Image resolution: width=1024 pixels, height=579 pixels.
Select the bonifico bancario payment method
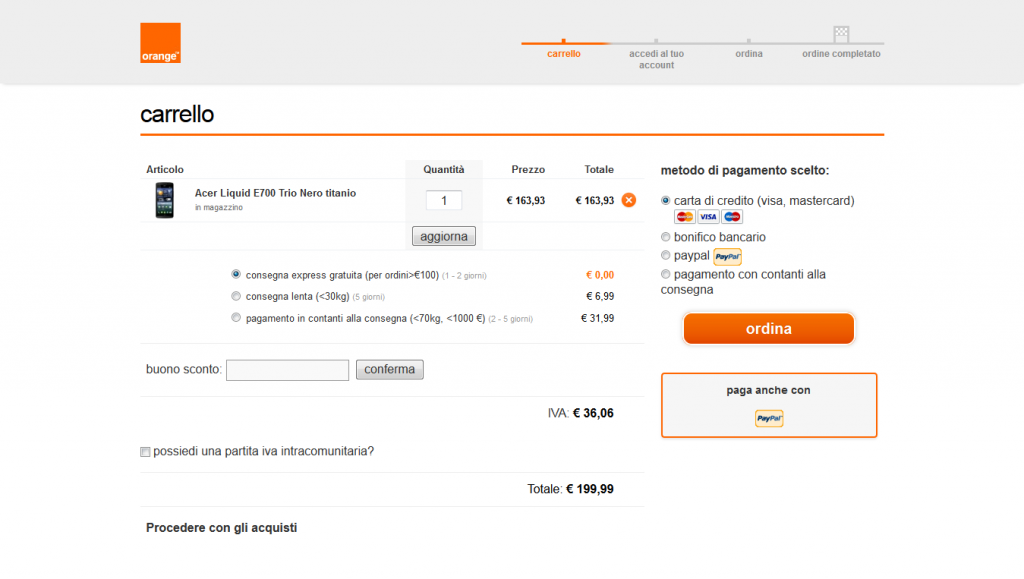[666, 237]
